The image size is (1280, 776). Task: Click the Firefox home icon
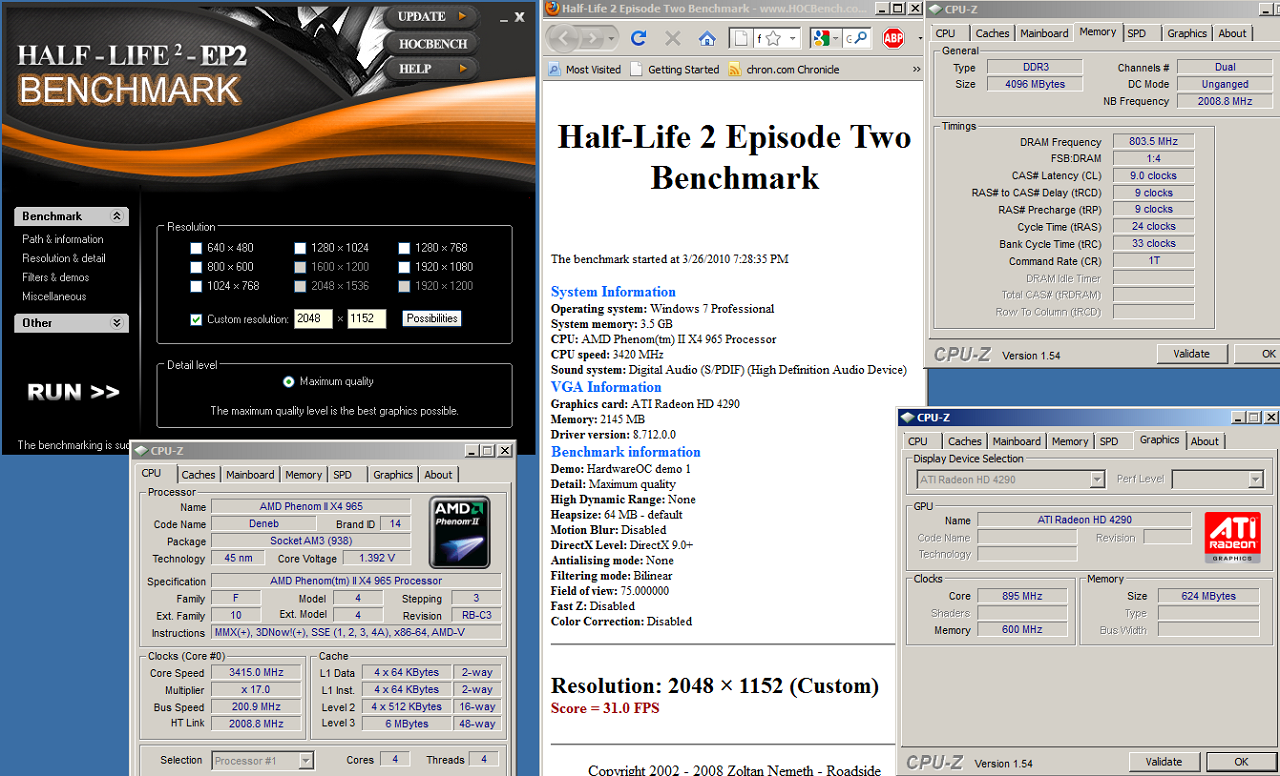707,39
